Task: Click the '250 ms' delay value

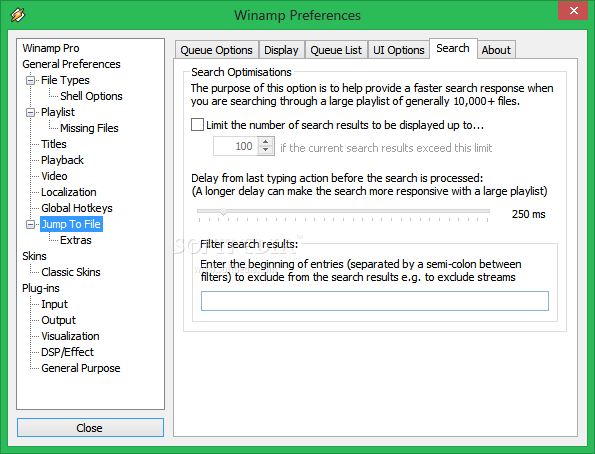Action: [528, 214]
